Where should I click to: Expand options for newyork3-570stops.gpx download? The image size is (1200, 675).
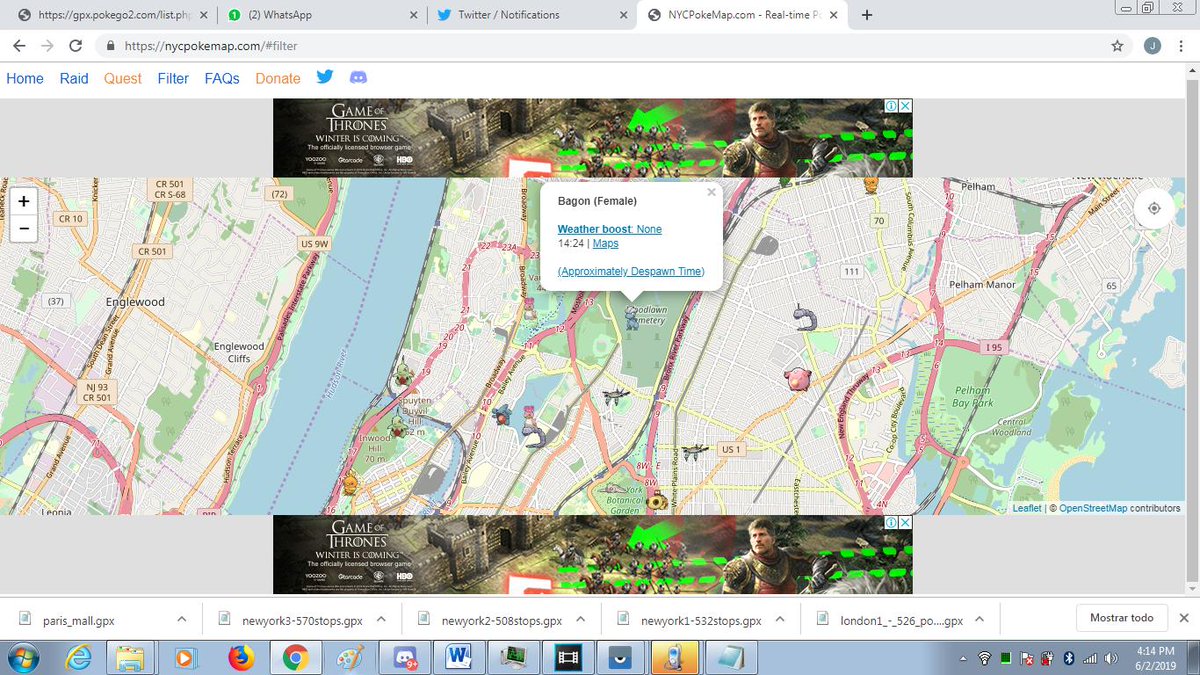coord(383,619)
